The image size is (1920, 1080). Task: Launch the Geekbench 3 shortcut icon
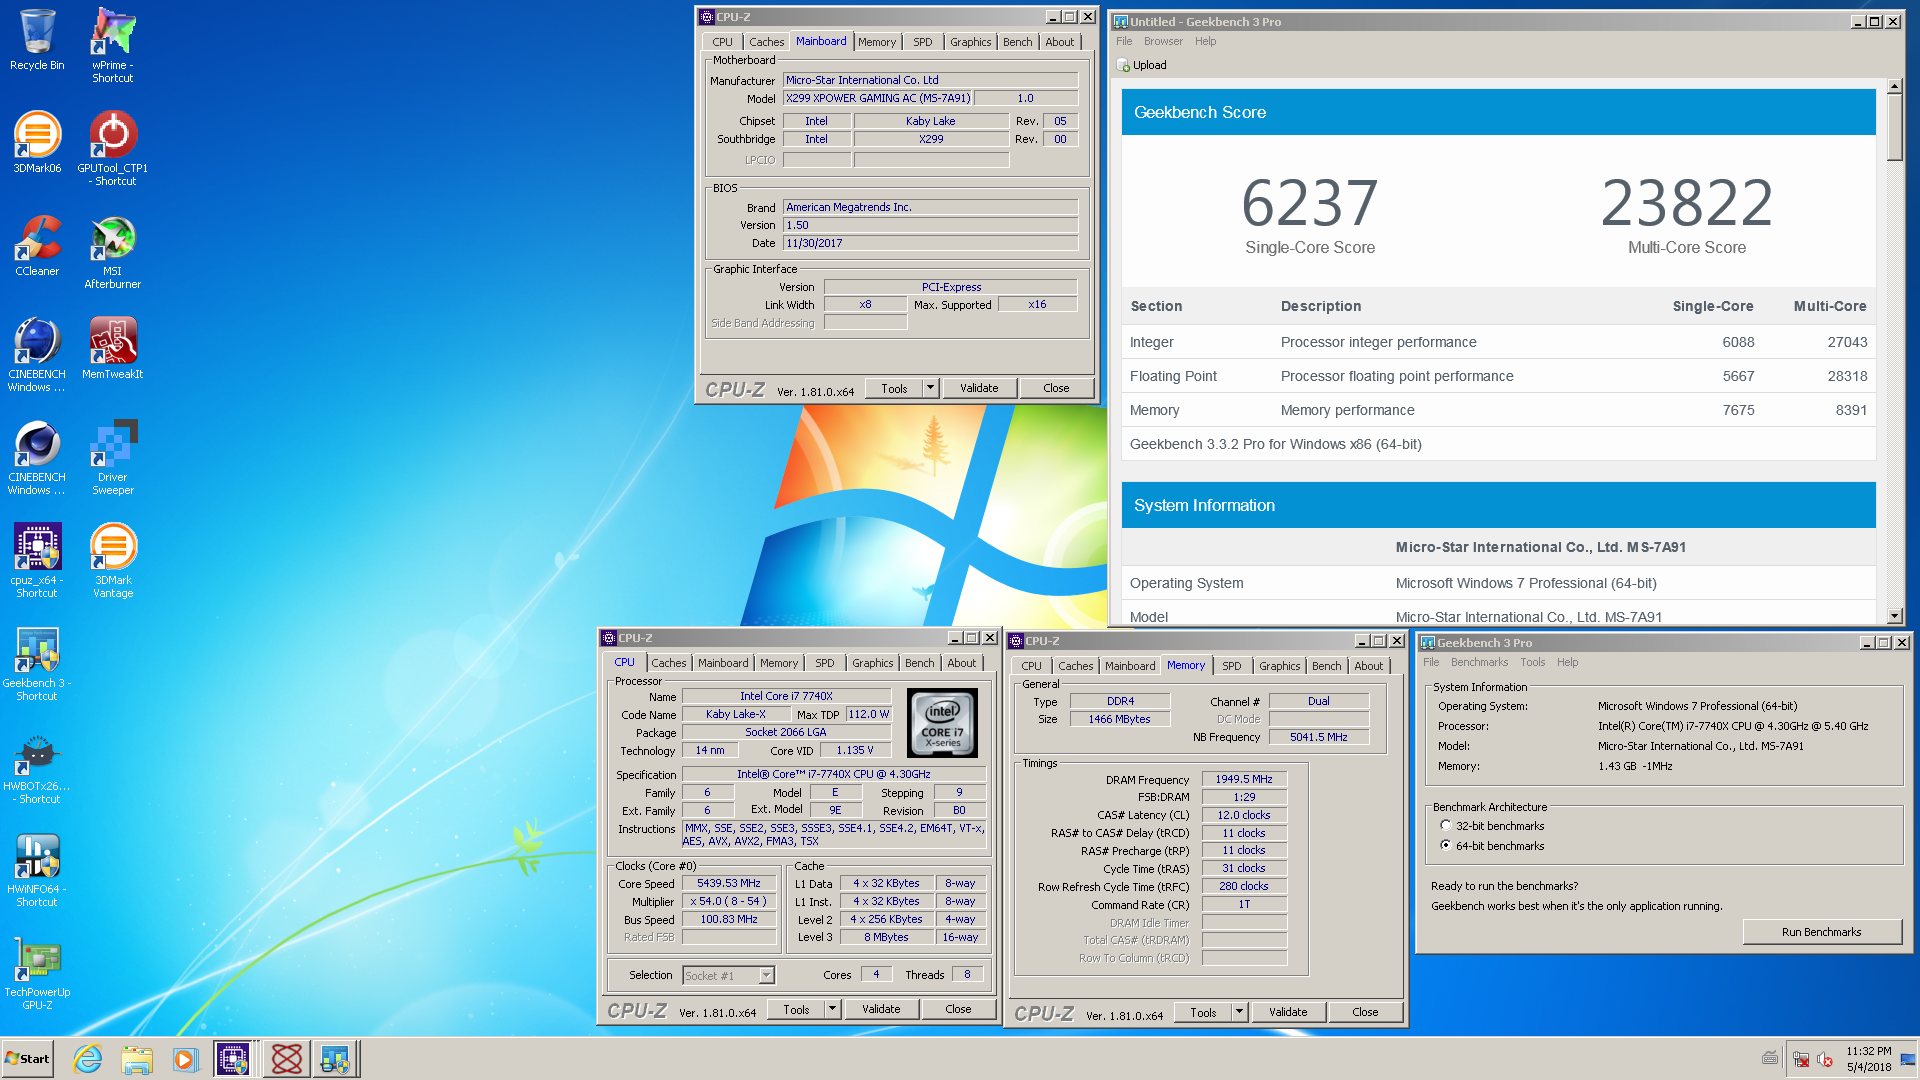[37, 663]
